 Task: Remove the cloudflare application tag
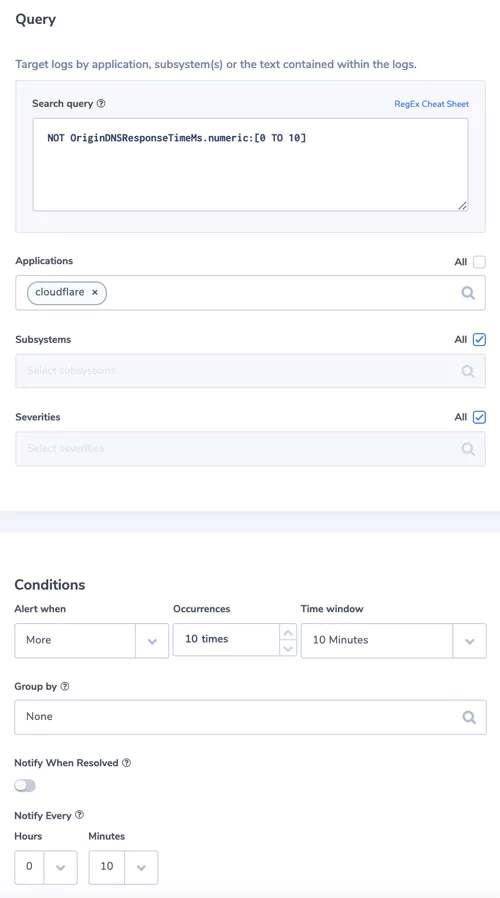pos(95,292)
